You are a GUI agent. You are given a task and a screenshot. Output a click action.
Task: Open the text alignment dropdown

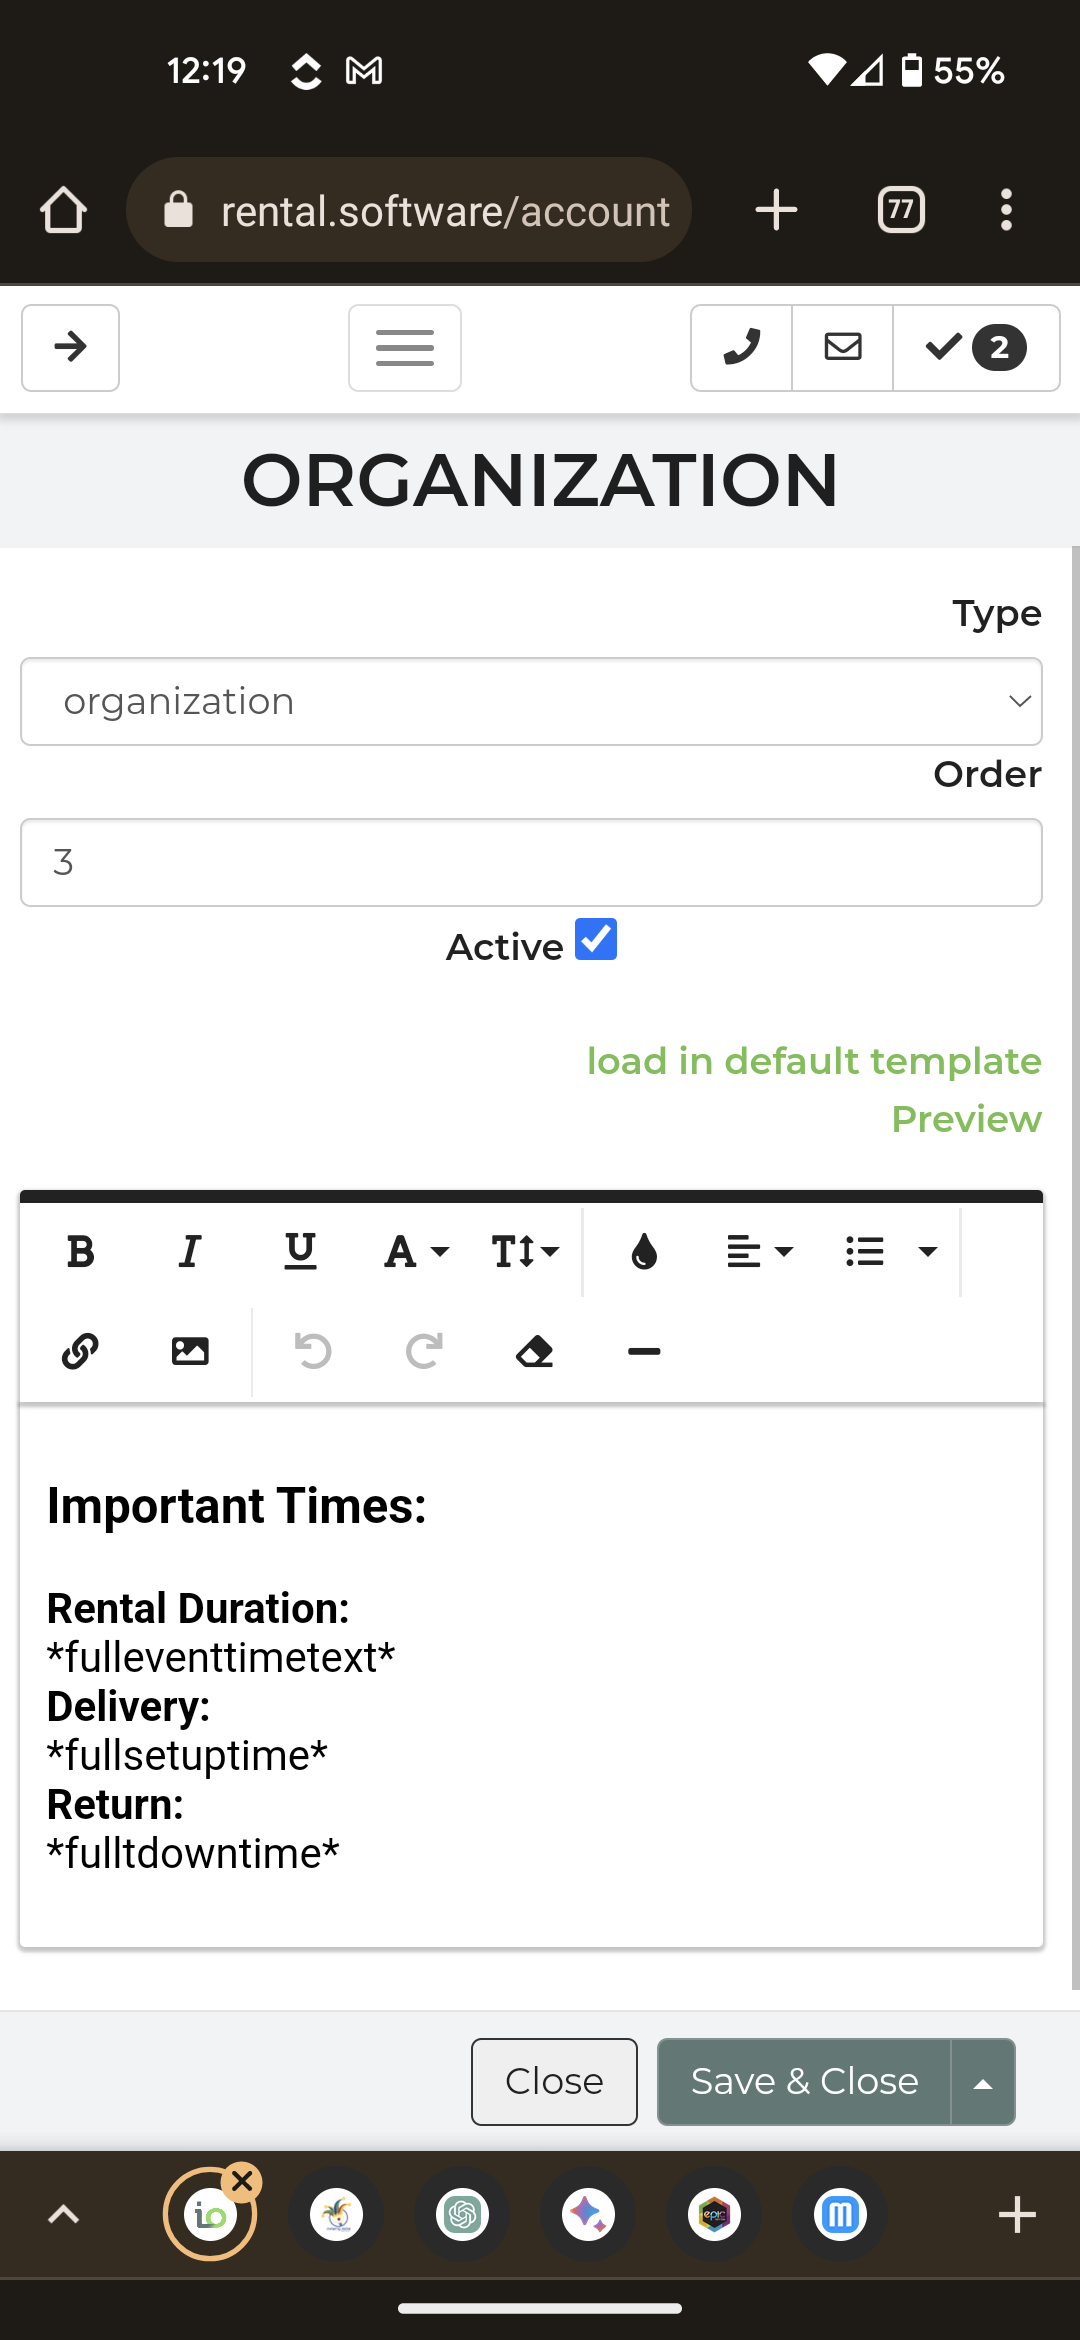point(760,1251)
